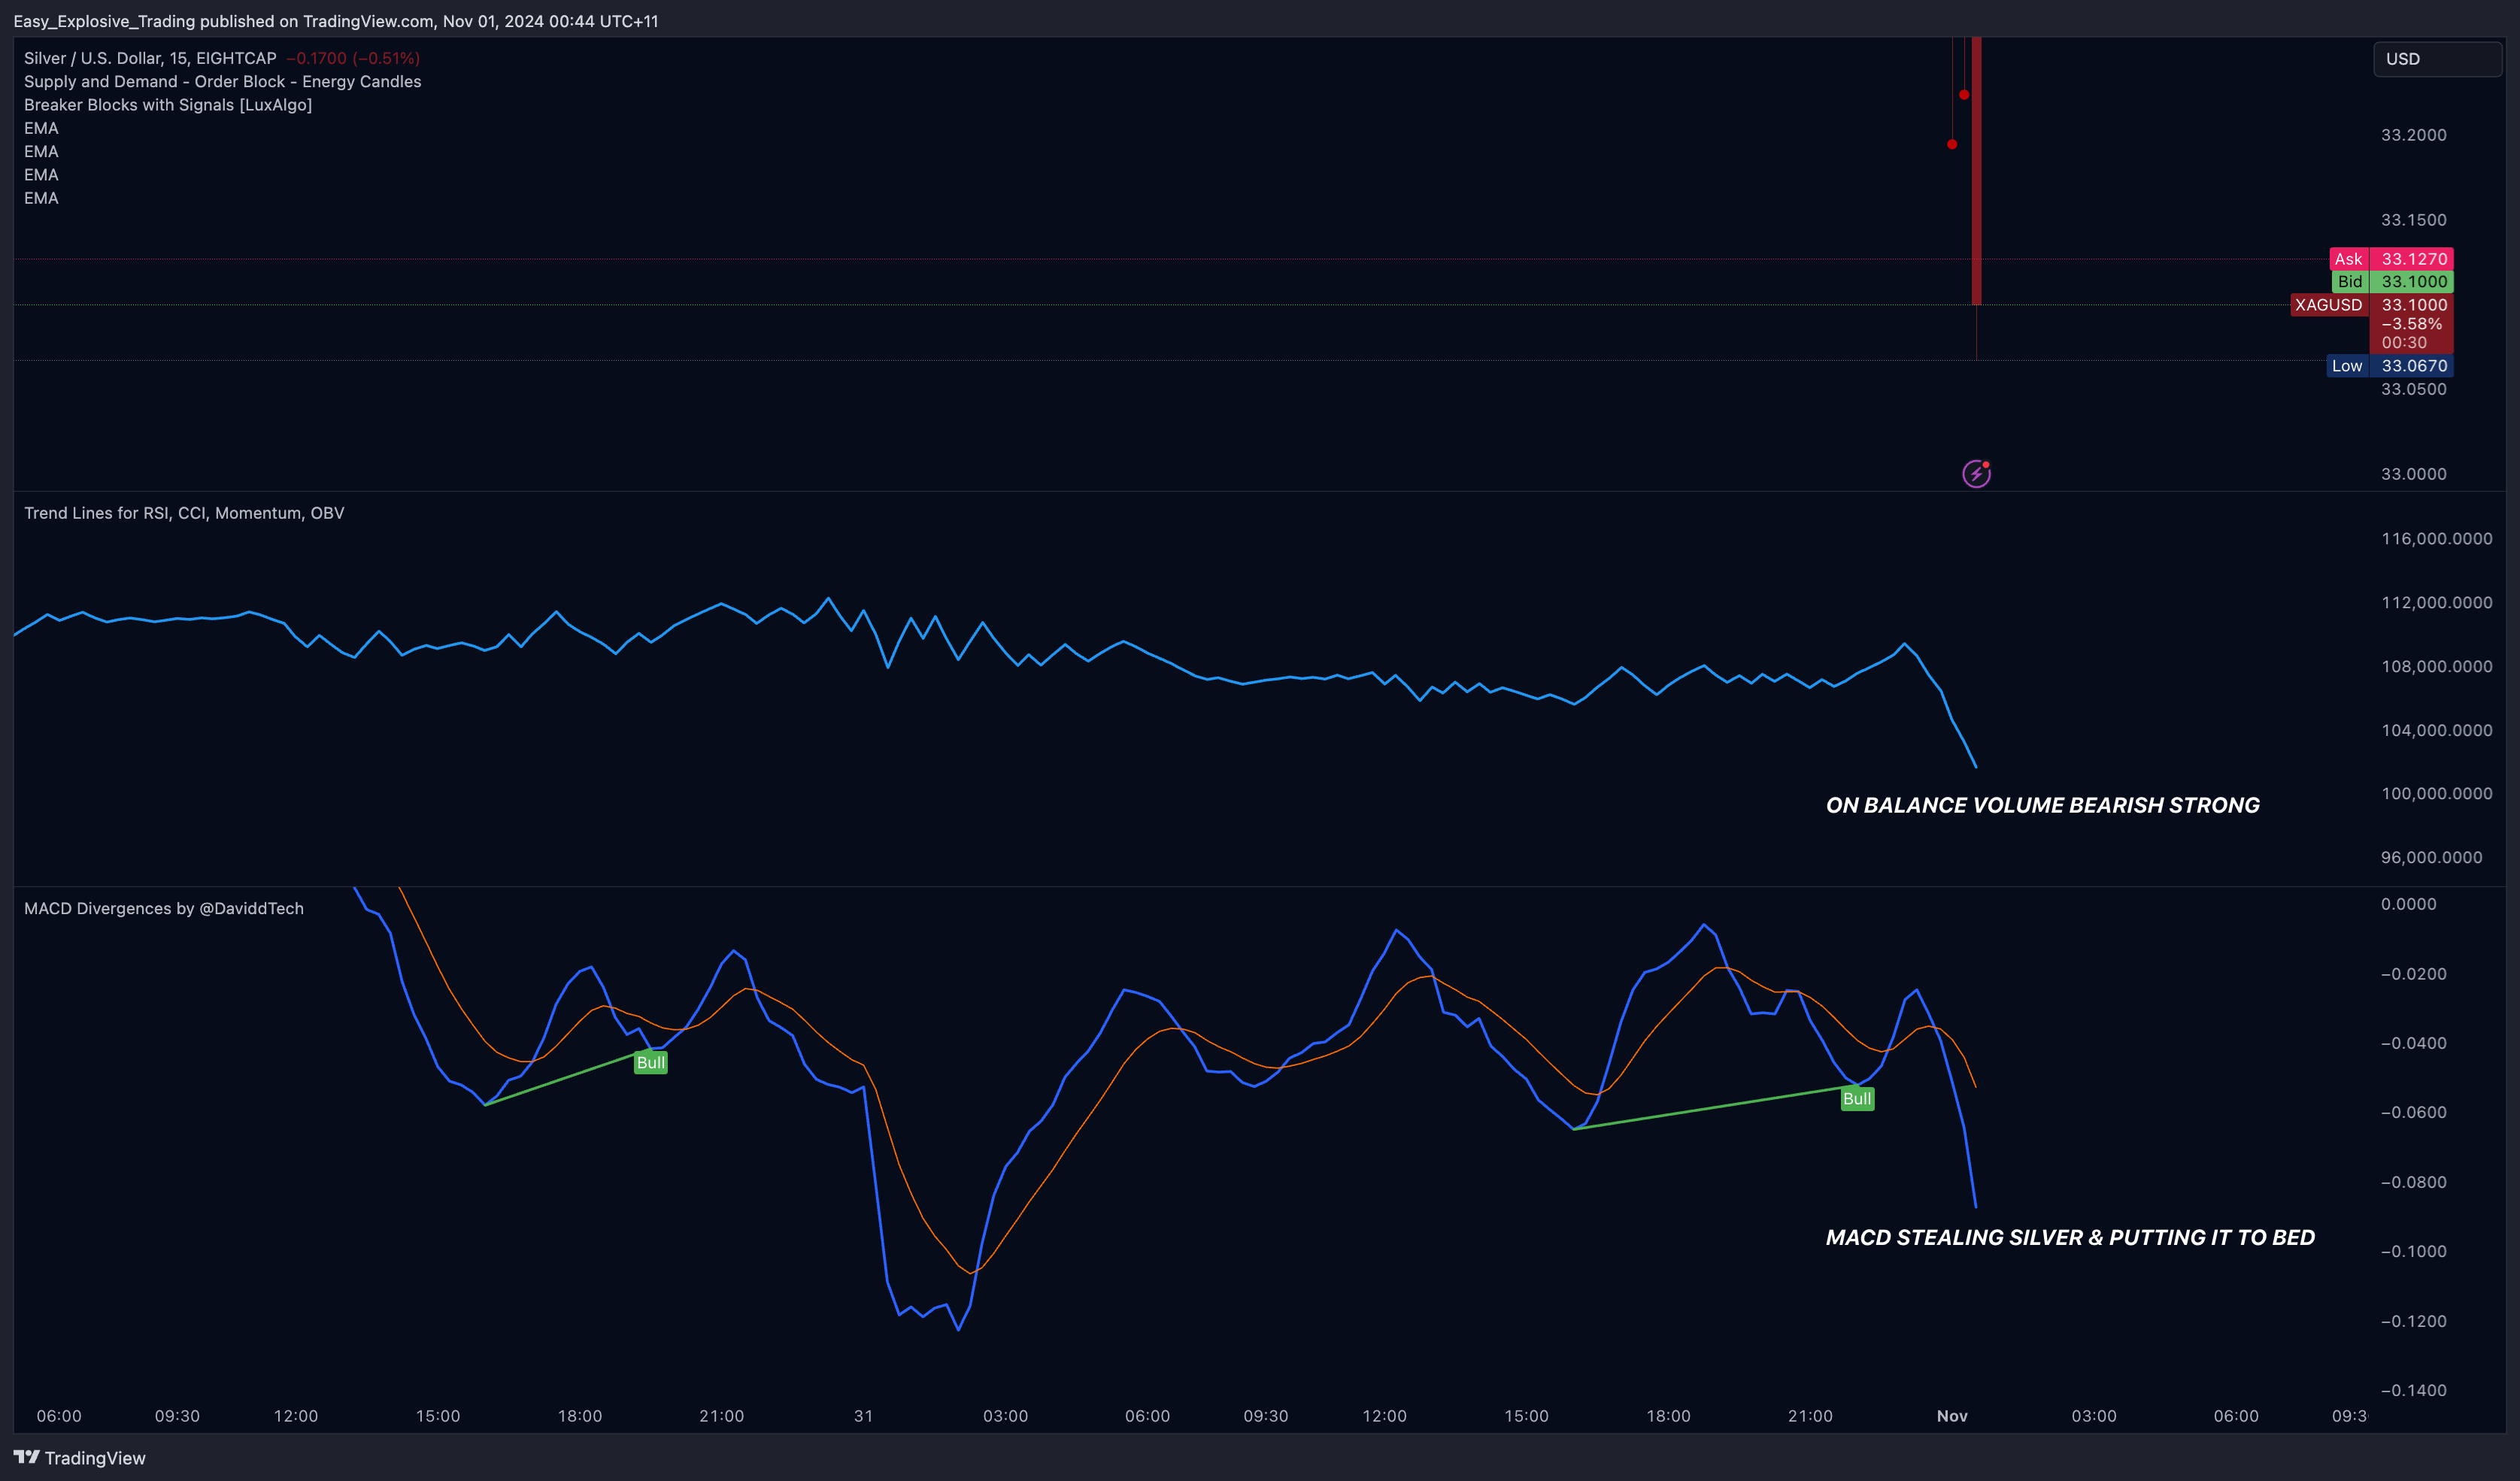The image size is (2520, 1481).
Task: Click the XAGUSD symbol price tag
Action: pyautogui.click(x=2329, y=305)
